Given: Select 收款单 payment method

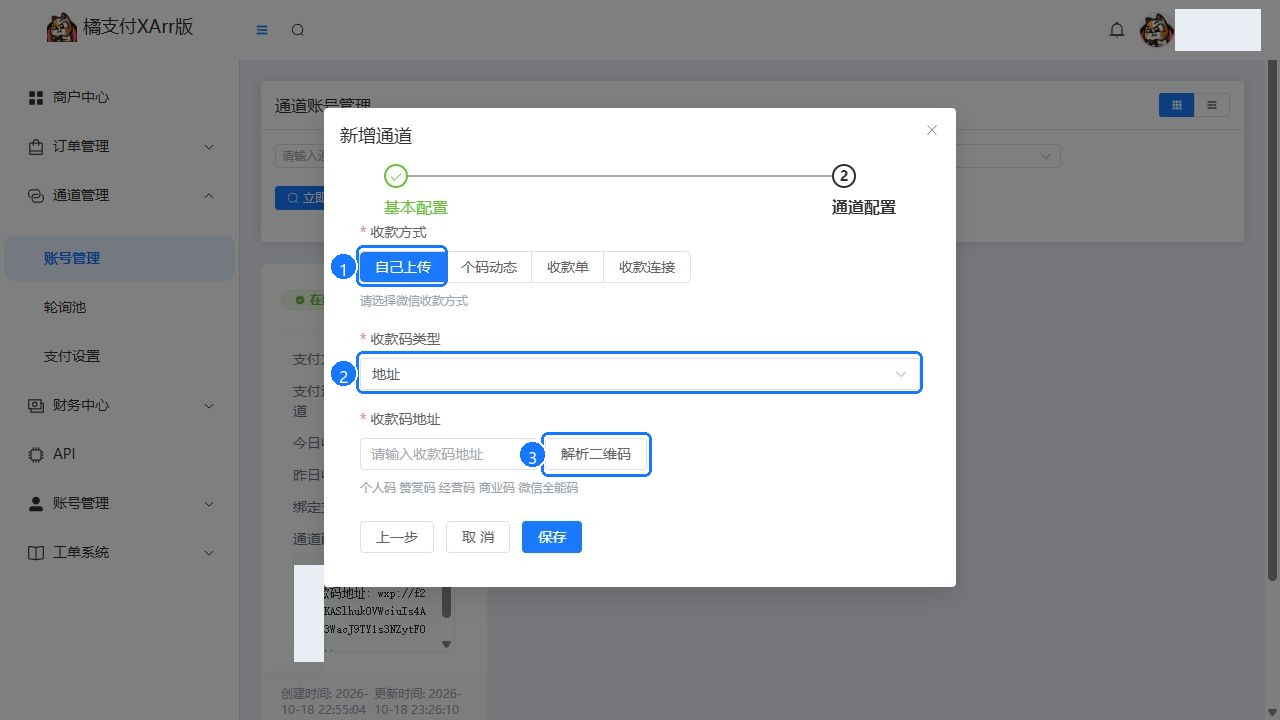Looking at the screenshot, I should click(x=568, y=267).
